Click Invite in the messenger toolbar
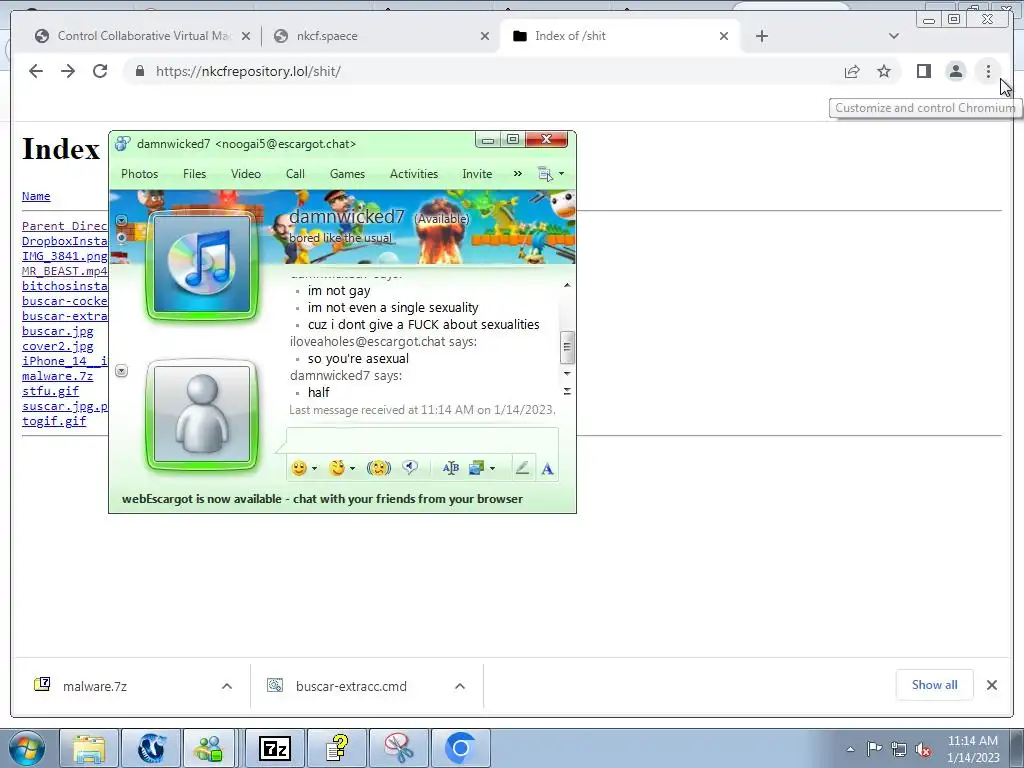This screenshot has height=768, width=1024. point(477,174)
